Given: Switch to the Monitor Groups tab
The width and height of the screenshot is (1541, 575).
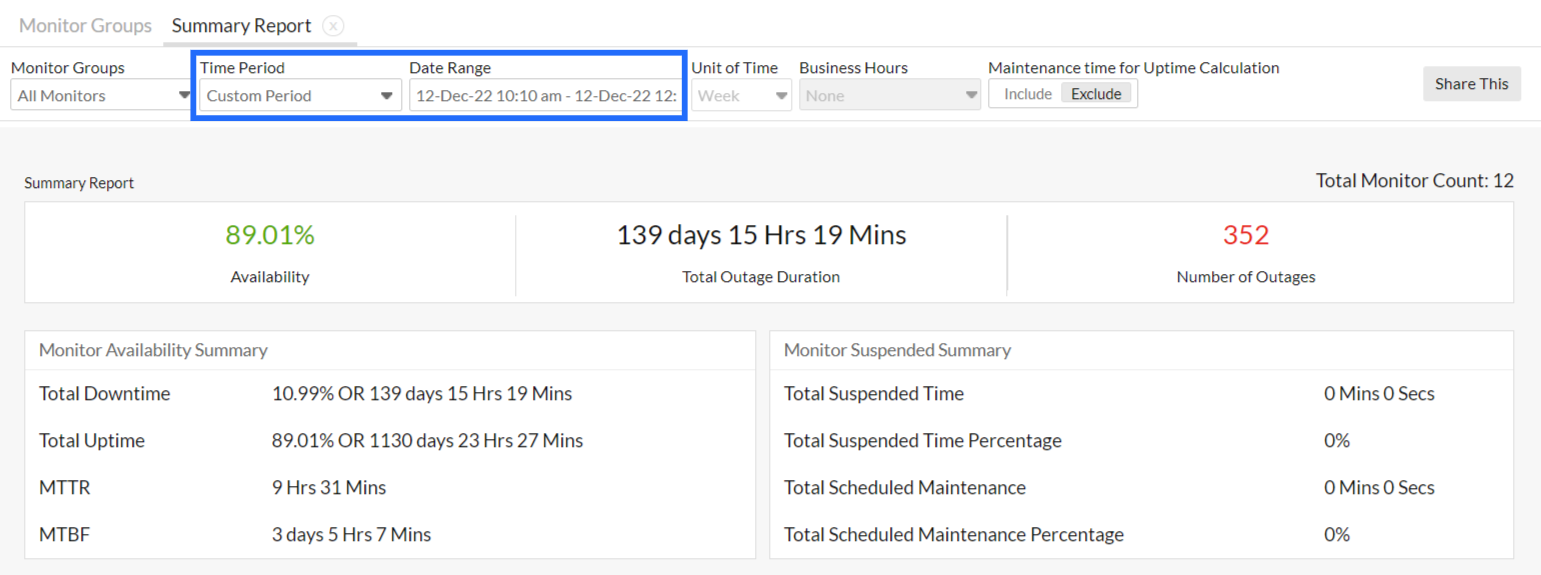Looking at the screenshot, I should coord(85,26).
